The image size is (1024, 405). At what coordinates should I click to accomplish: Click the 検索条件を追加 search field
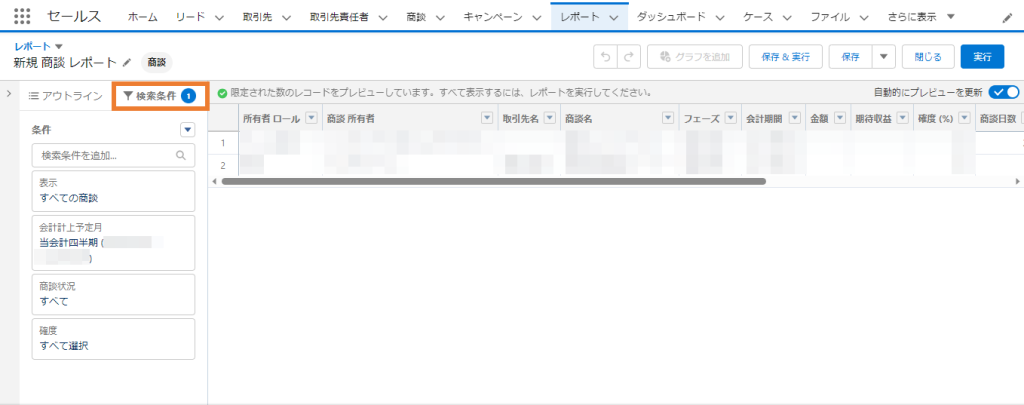coord(113,156)
